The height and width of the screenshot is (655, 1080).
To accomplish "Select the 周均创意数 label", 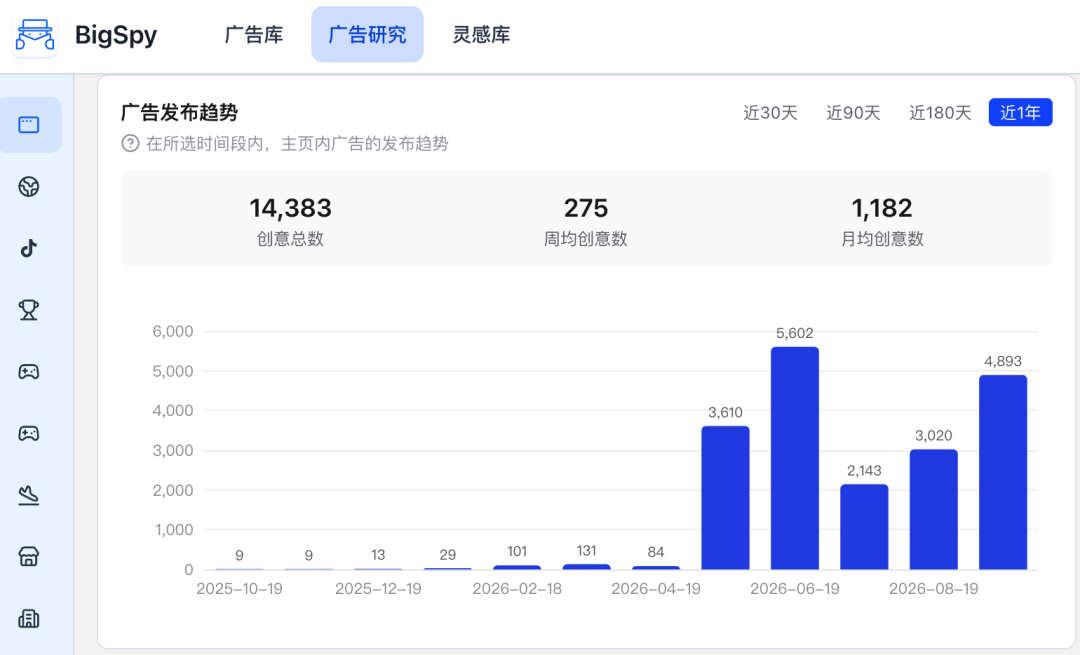I will [586, 239].
